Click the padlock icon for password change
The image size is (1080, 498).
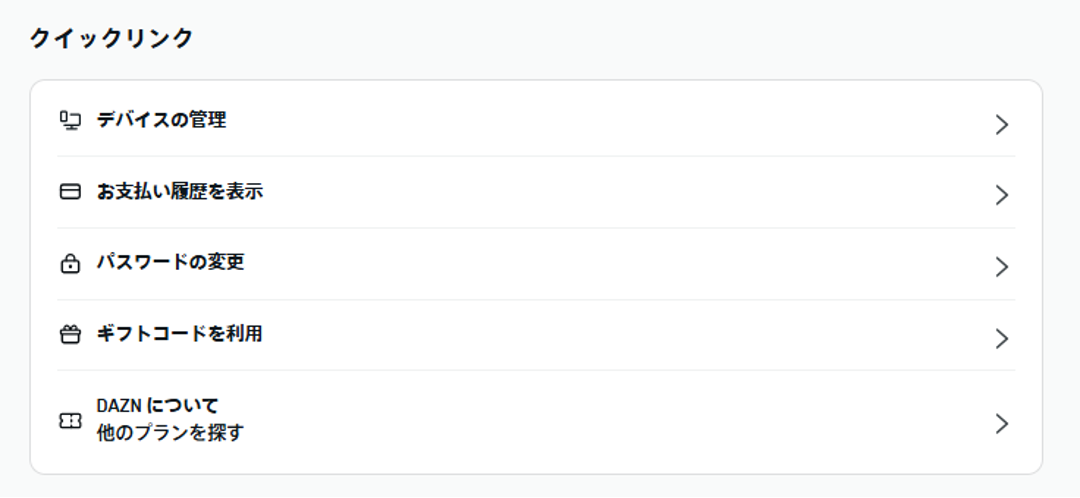(x=70, y=264)
